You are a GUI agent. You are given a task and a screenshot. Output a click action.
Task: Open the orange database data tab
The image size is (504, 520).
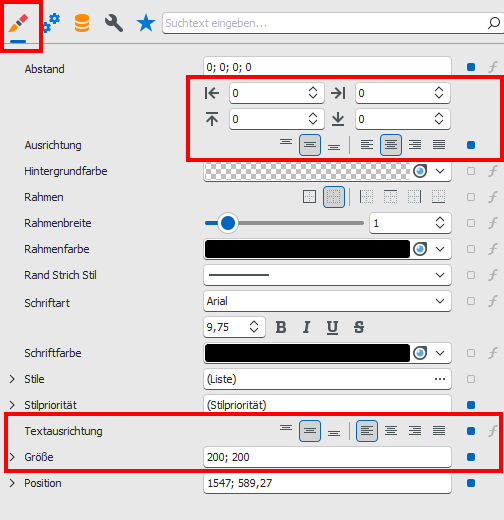82,23
